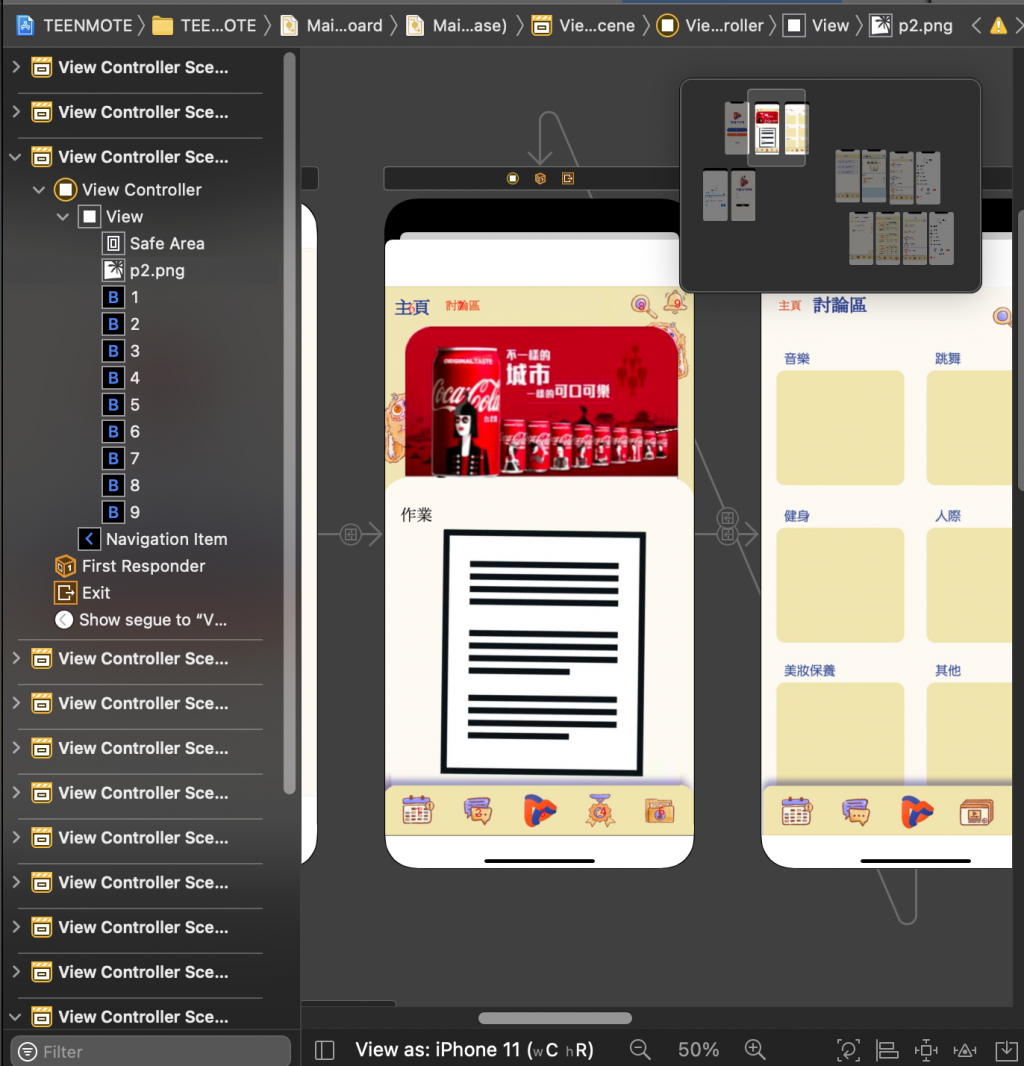Collapse the View Controller tree node

(39, 190)
